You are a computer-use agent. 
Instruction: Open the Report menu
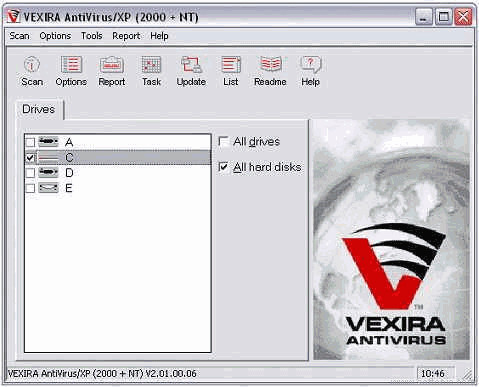[126, 36]
